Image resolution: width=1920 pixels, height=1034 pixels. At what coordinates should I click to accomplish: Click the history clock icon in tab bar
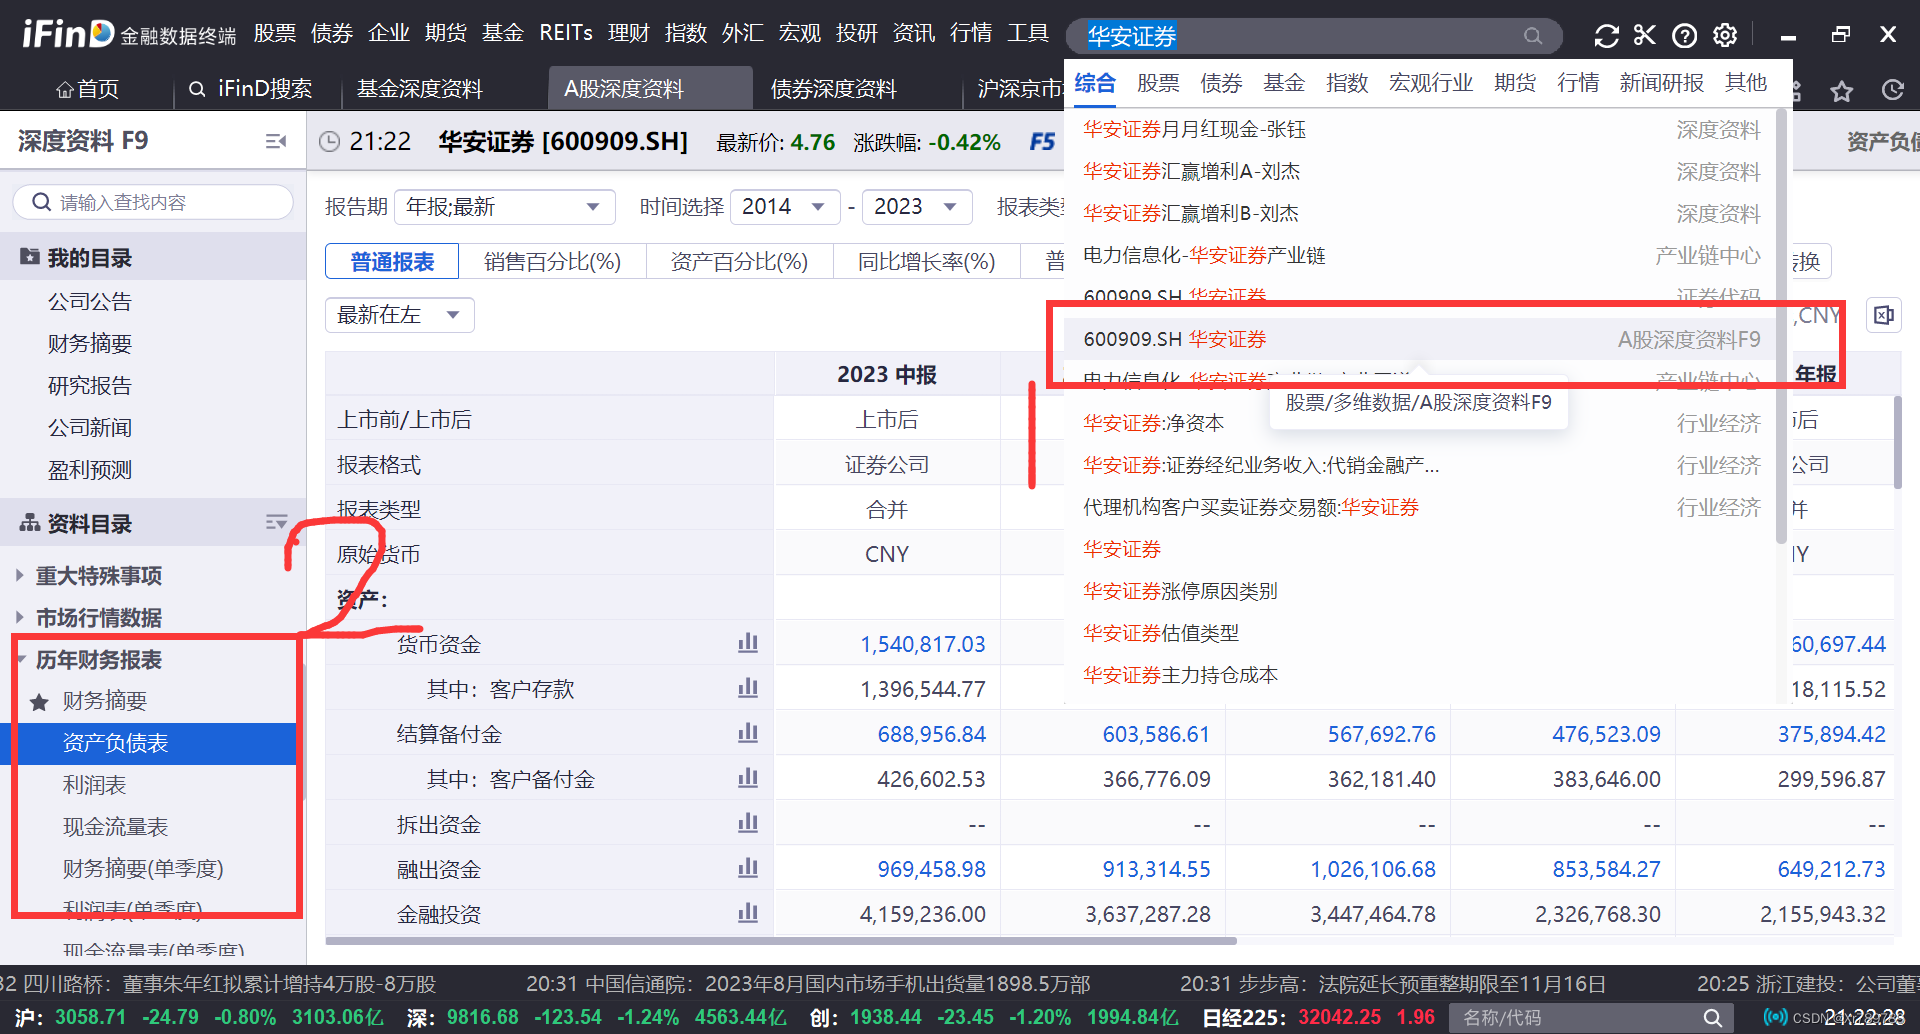(x=1893, y=90)
